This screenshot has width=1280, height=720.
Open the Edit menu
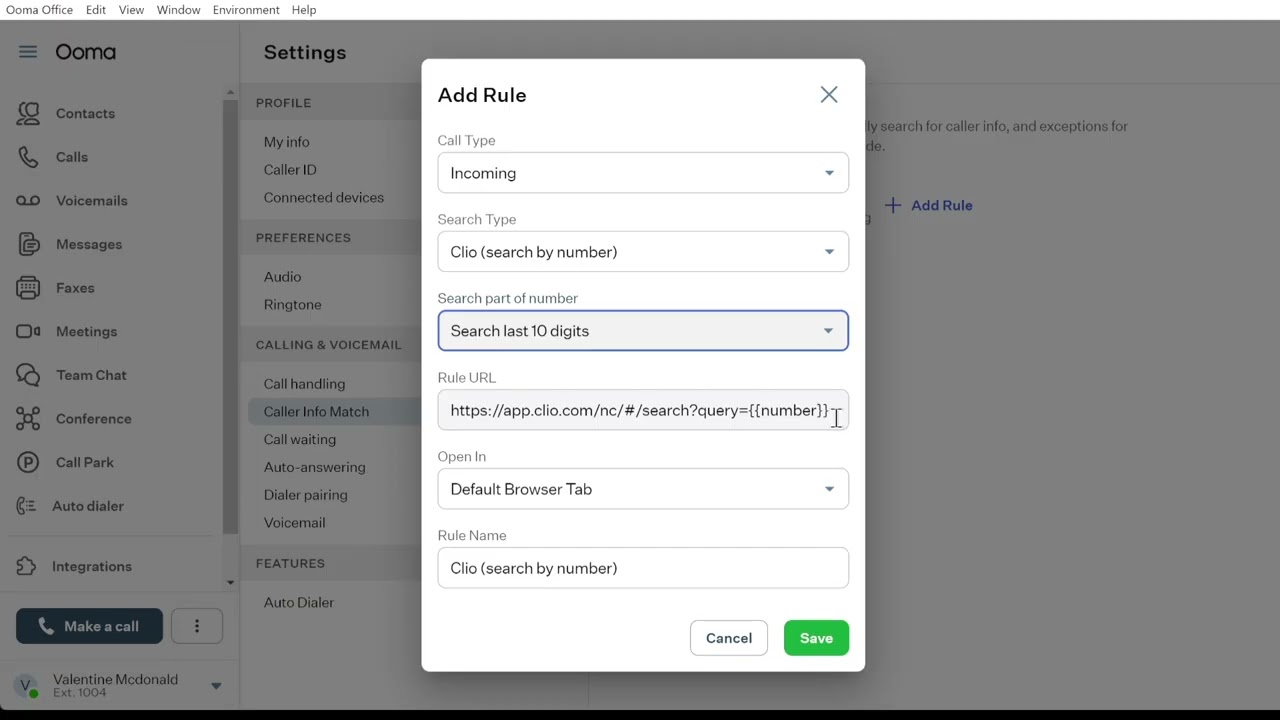tap(95, 10)
